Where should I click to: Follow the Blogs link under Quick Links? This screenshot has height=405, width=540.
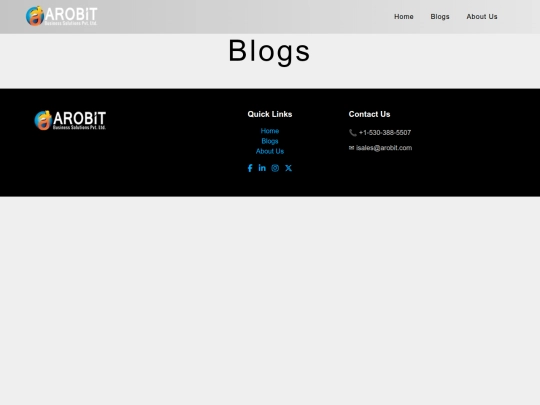point(270,141)
